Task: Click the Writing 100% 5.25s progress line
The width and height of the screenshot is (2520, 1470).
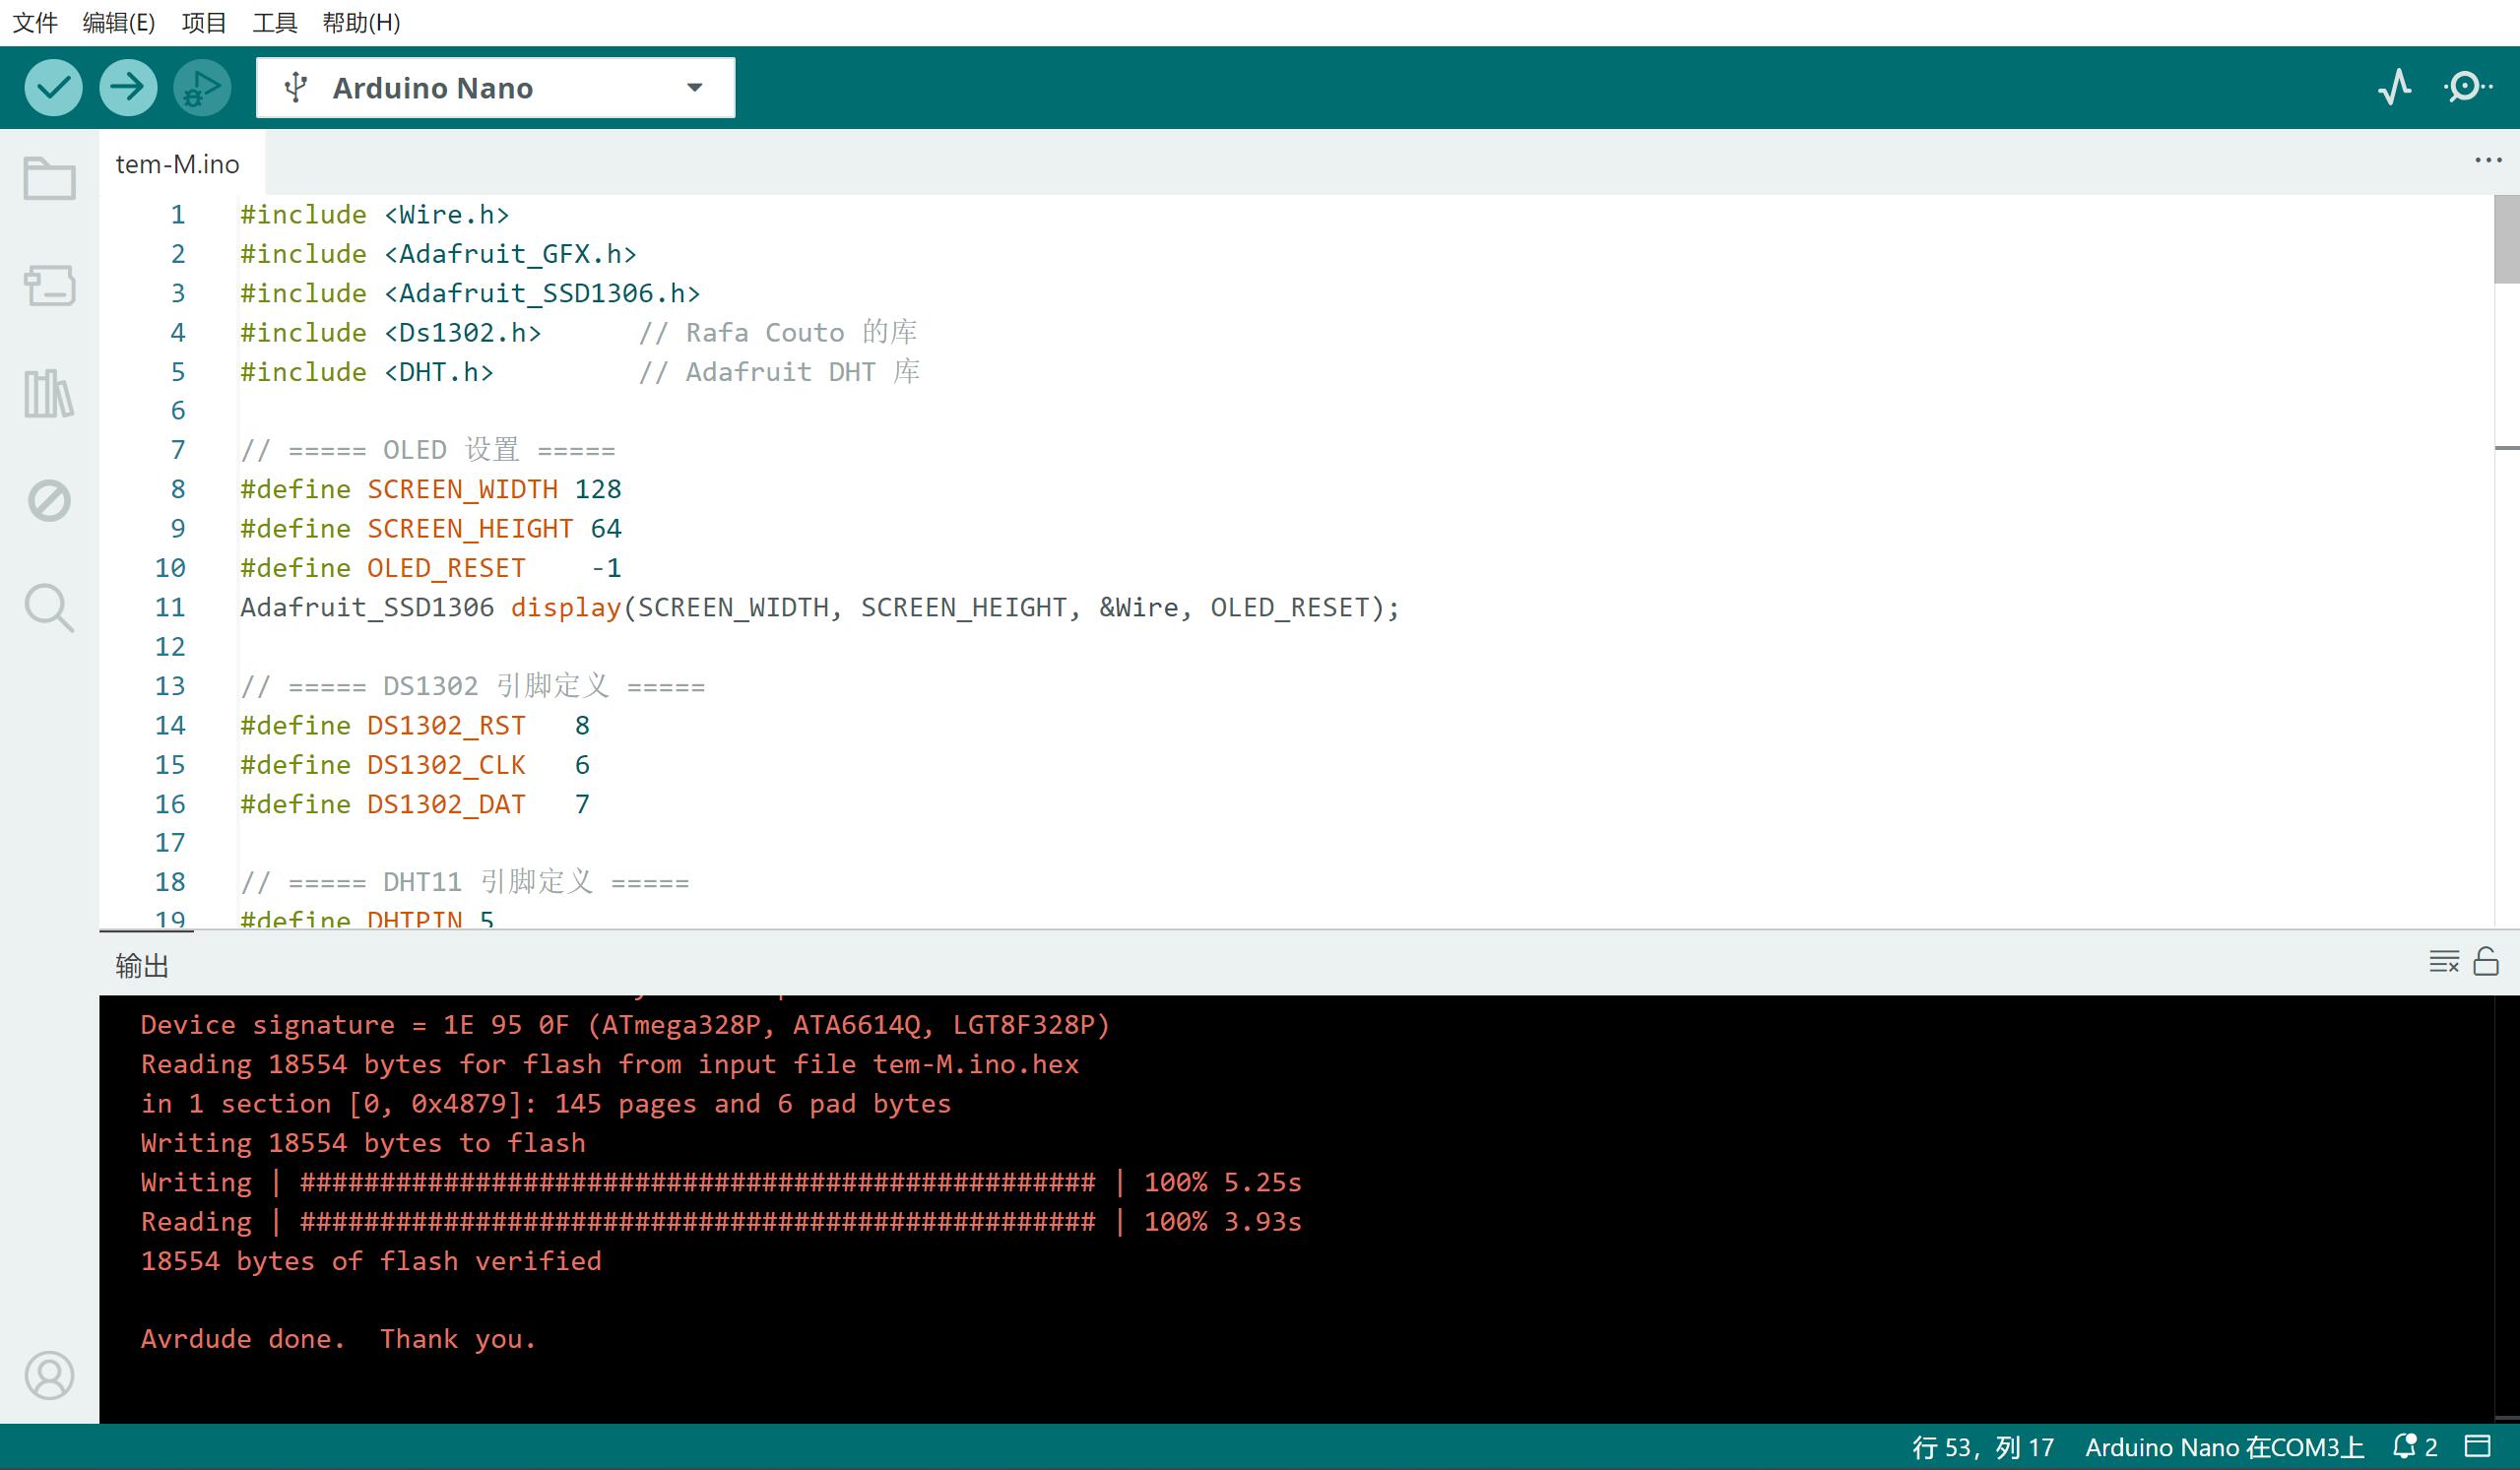Action: coord(721,1182)
